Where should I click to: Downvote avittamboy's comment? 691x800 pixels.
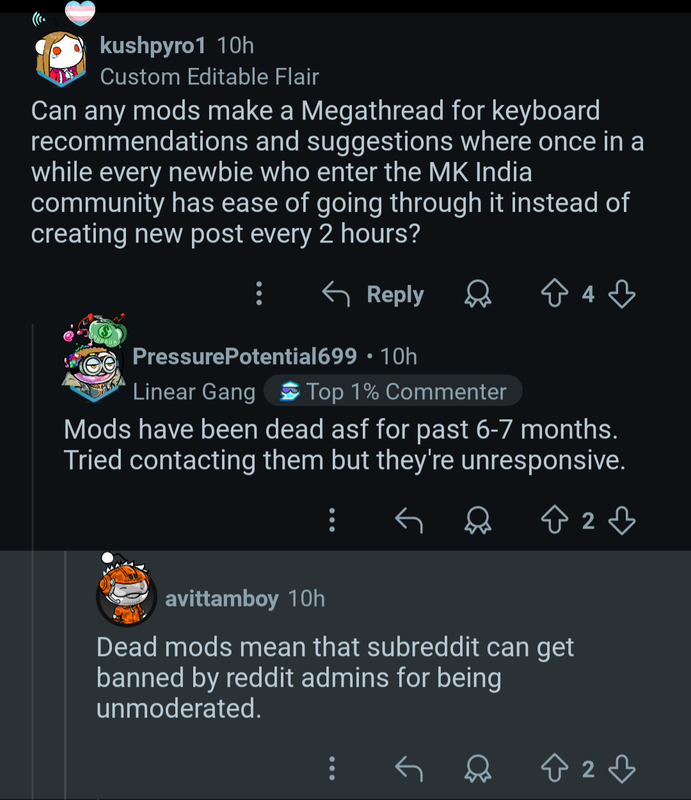(622, 768)
